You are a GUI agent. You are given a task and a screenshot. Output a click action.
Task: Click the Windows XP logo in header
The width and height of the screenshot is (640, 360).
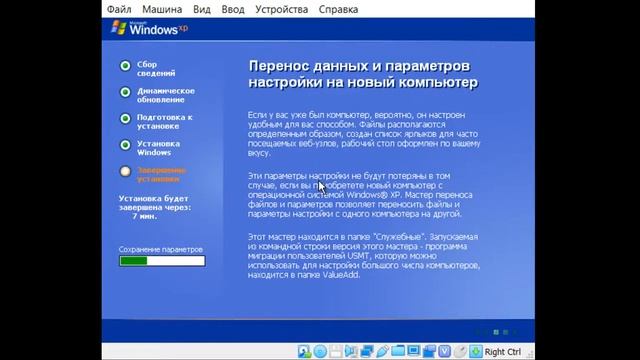pyautogui.click(x=149, y=28)
